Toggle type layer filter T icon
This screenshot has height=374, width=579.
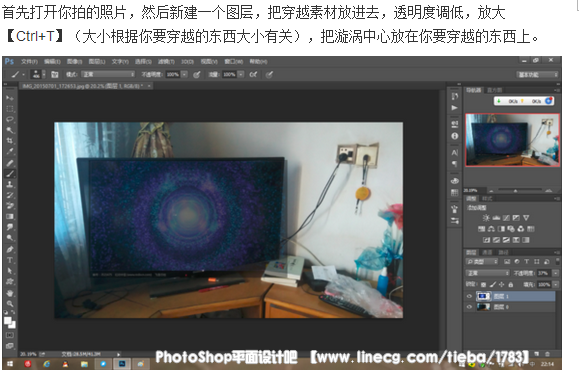click(527, 261)
